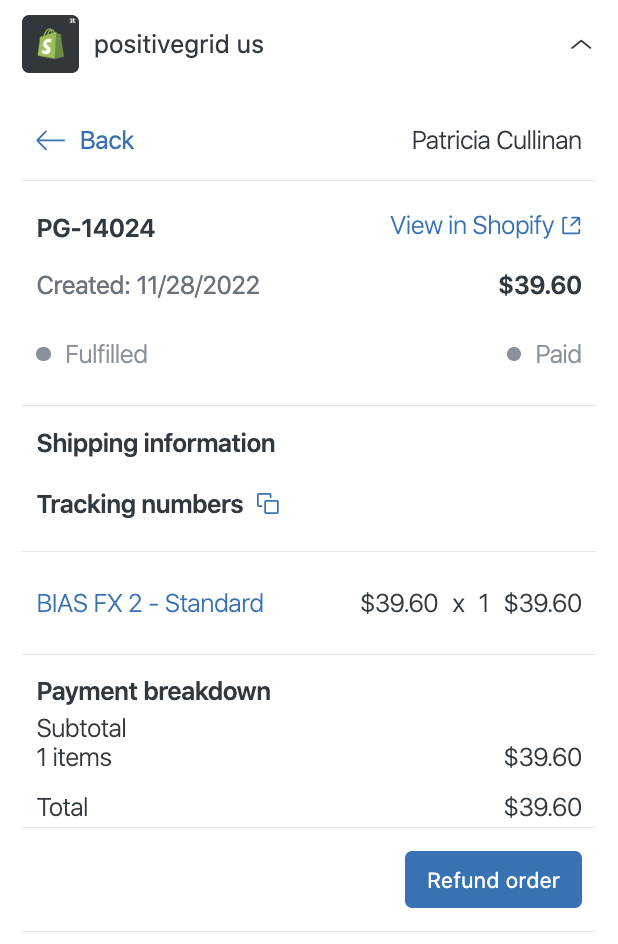
Task: Click the Refund order button
Action: pos(493,880)
